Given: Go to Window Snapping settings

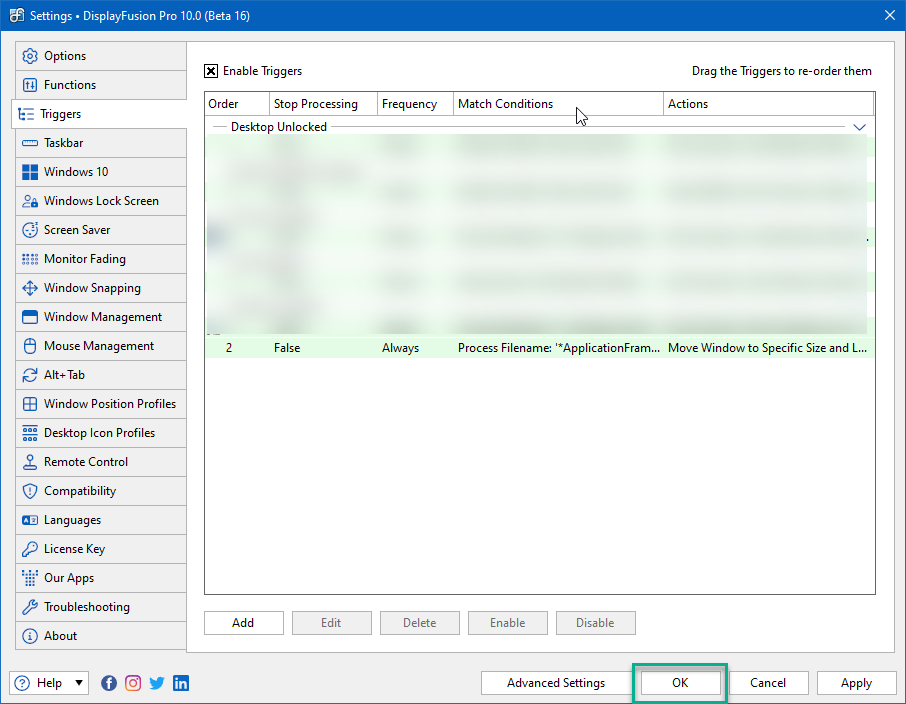Looking at the screenshot, I should click(x=101, y=288).
